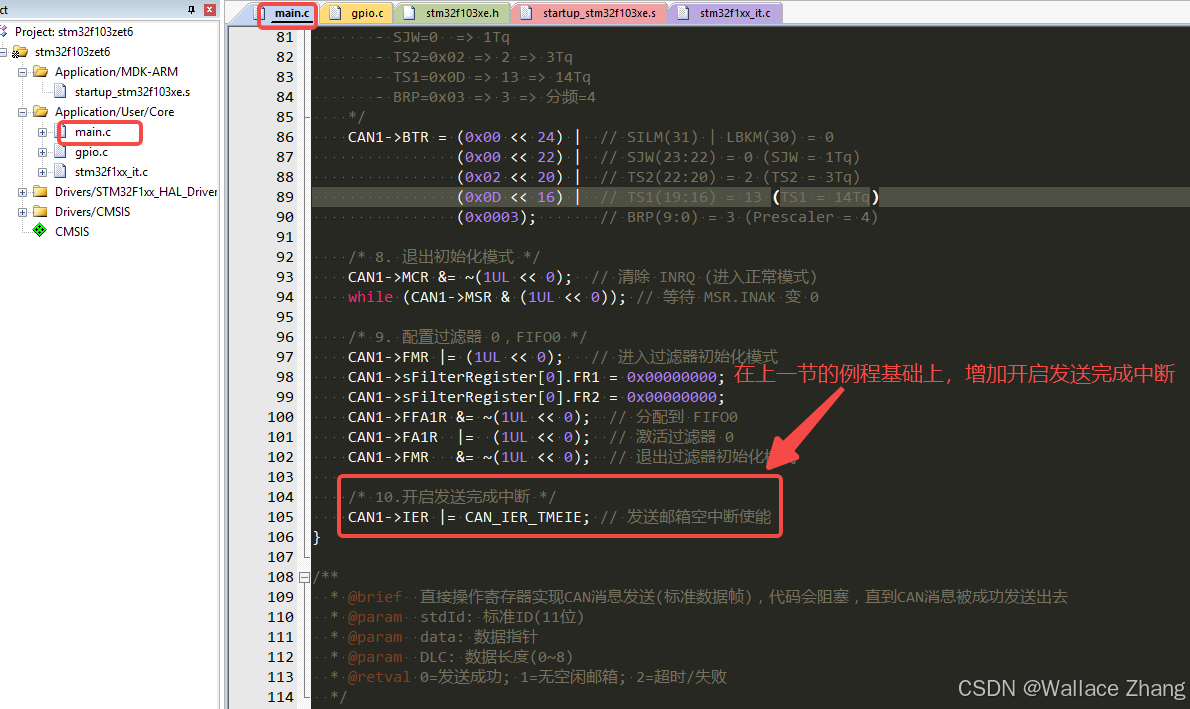Image resolution: width=1190 pixels, height=709 pixels.
Task: Expand the Drivers/CMSIS group
Action: click(x=23, y=213)
